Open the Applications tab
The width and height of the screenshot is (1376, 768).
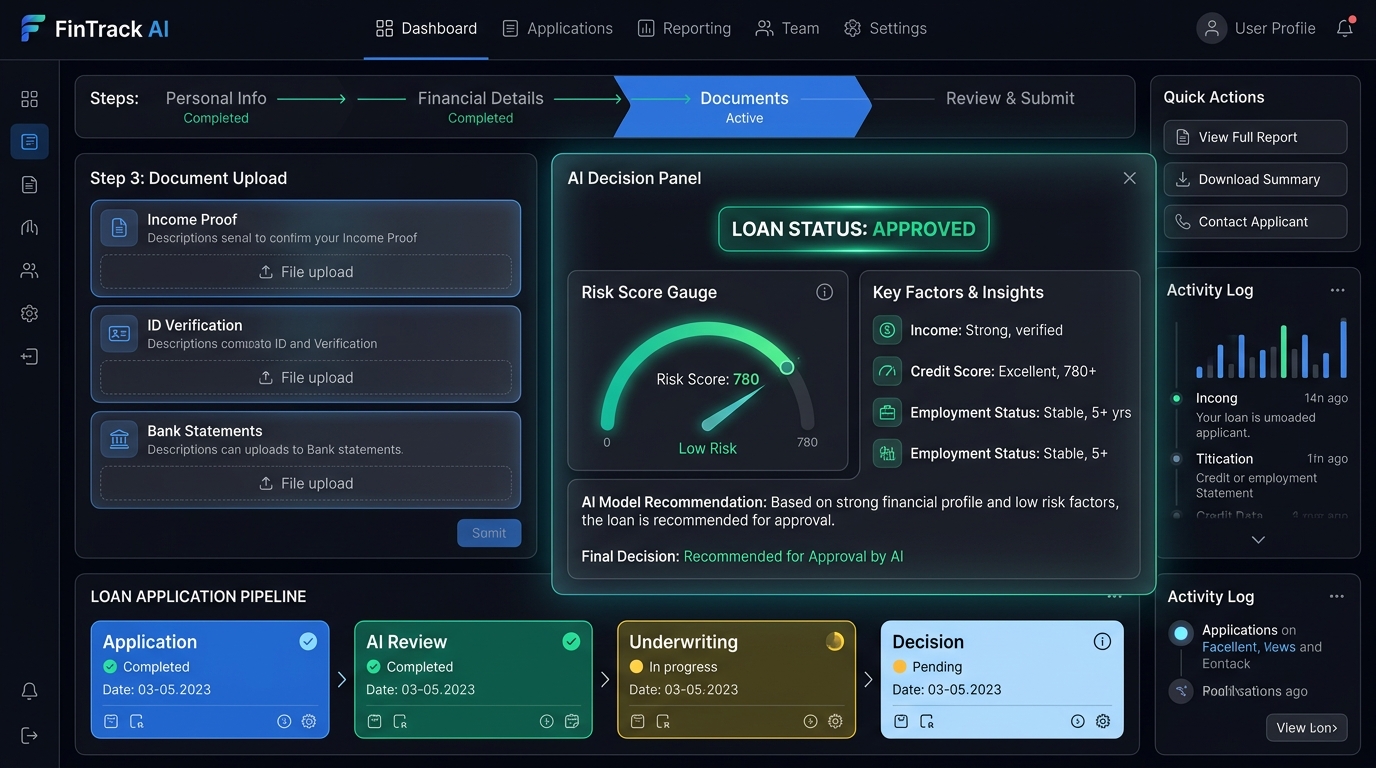[557, 28]
